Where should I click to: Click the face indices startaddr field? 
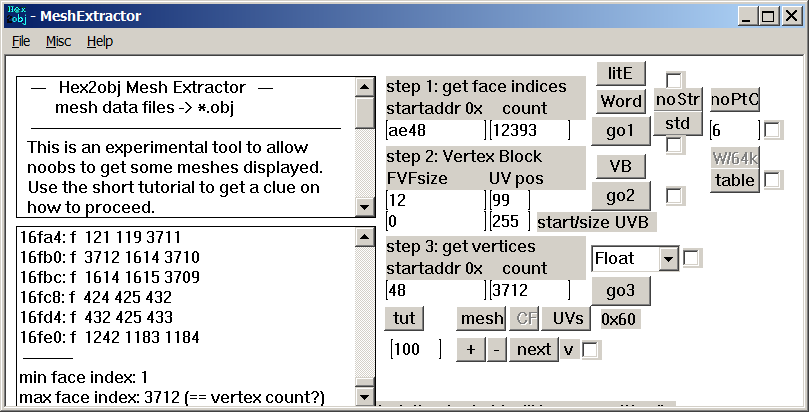click(x=435, y=130)
